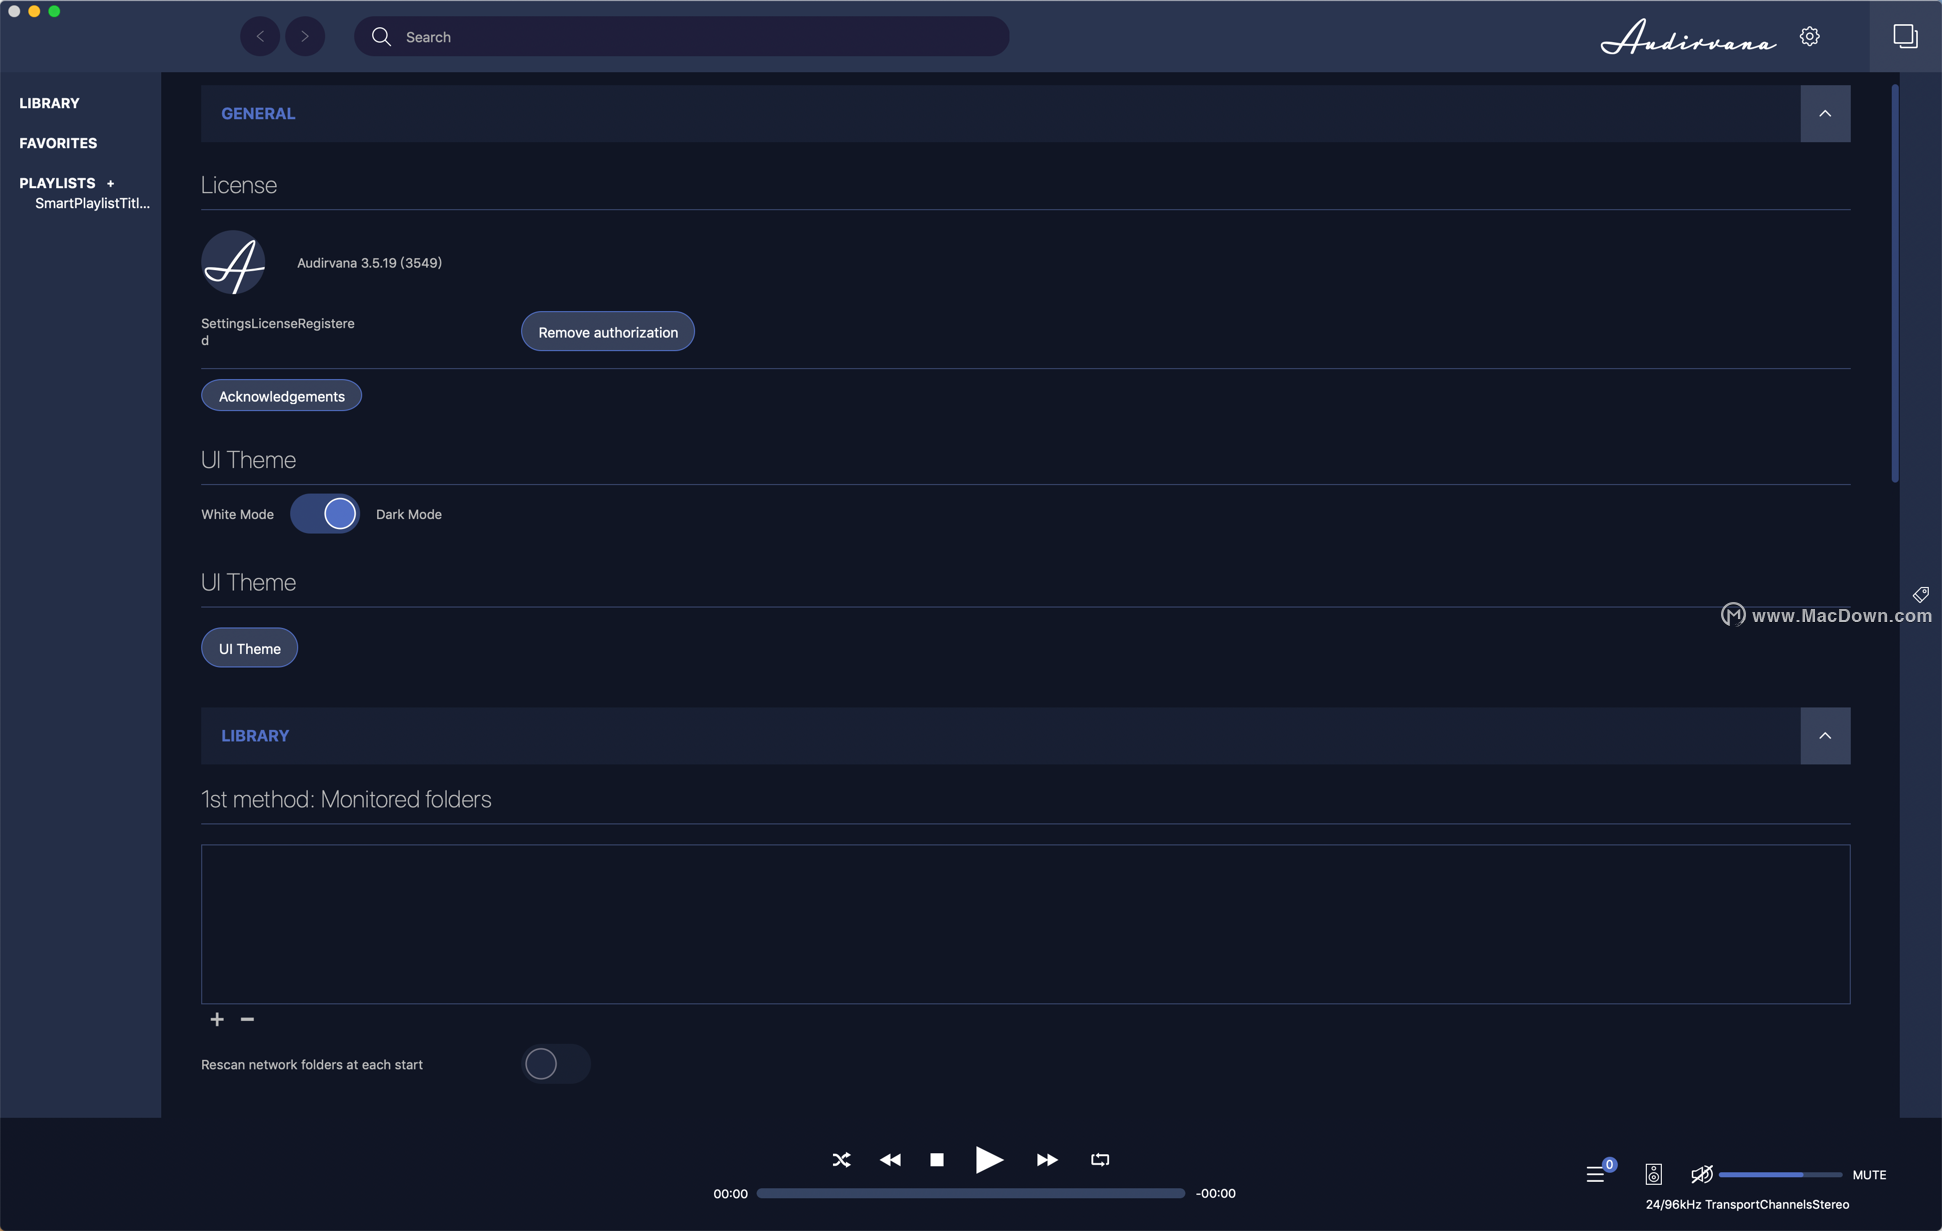Screen dimensions: 1942x1231
Task: Start playback with the play button
Action: (x=988, y=1160)
